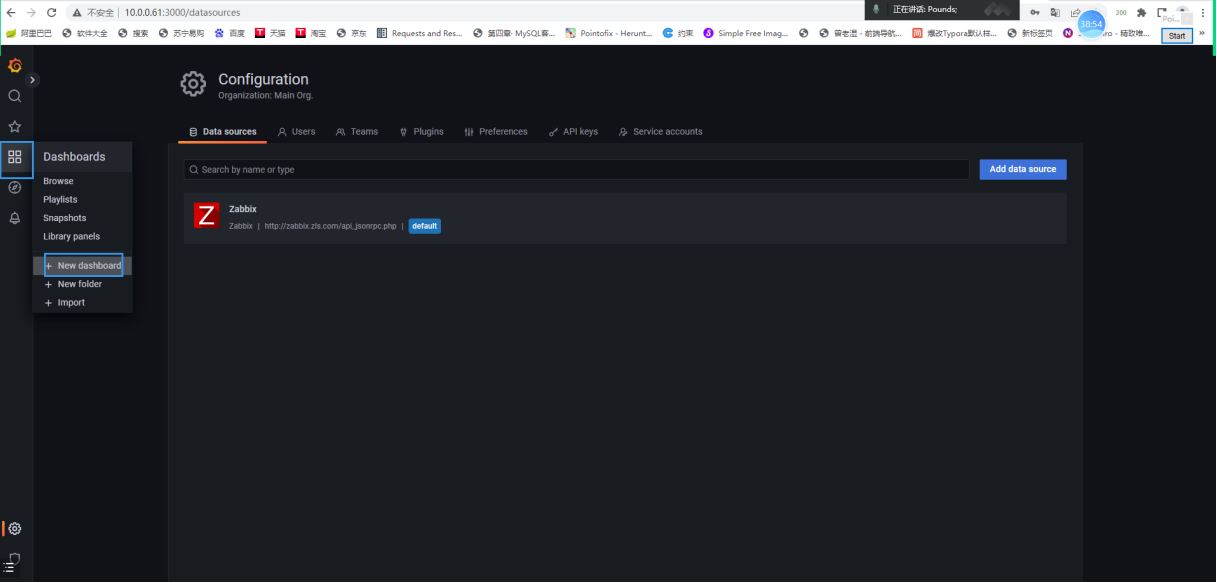Open the Extensions puzzle-piece icon
The height and width of the screenshot is (583, 1217).
[x=1141, y=12]
